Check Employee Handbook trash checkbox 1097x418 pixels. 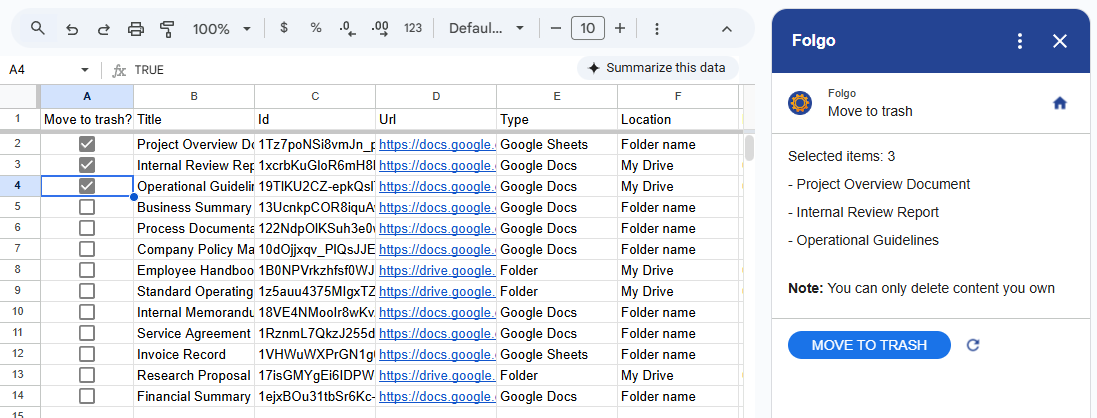[x=87, y=270]
